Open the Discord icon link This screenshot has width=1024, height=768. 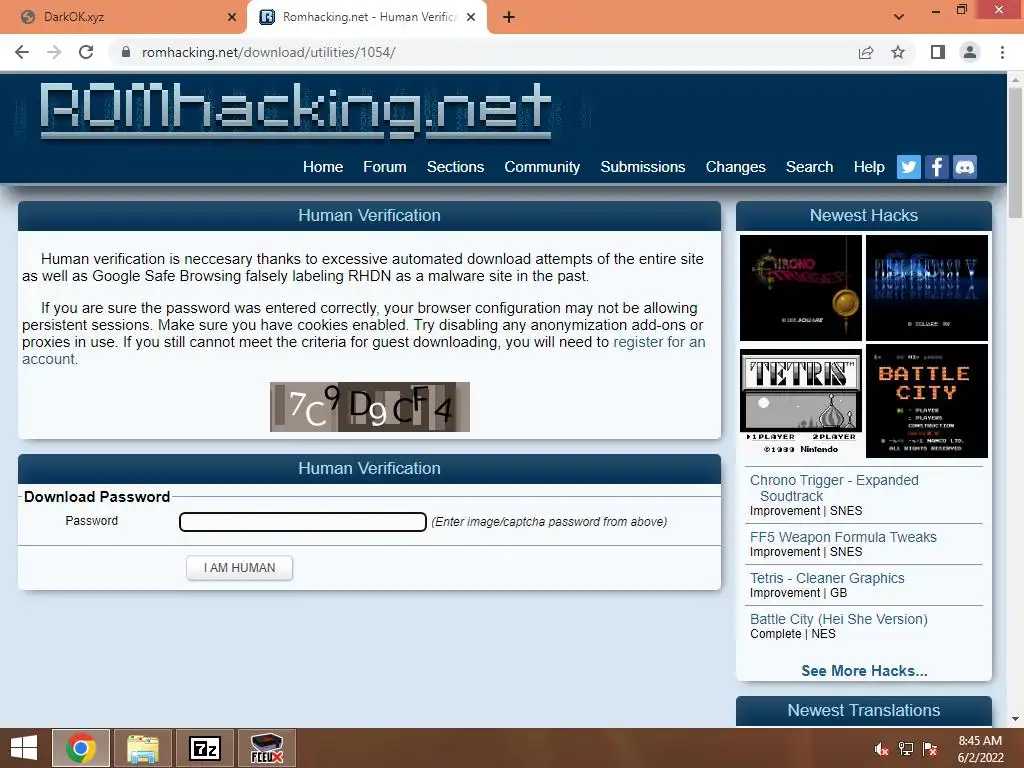click(965, 167)
